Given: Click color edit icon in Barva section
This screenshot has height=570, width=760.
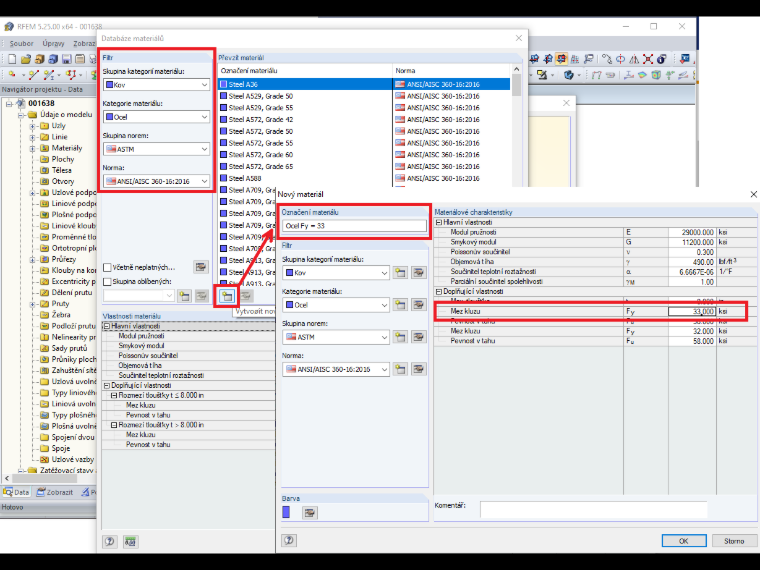Looking at the screenshot, I should [x=309, y=512].
